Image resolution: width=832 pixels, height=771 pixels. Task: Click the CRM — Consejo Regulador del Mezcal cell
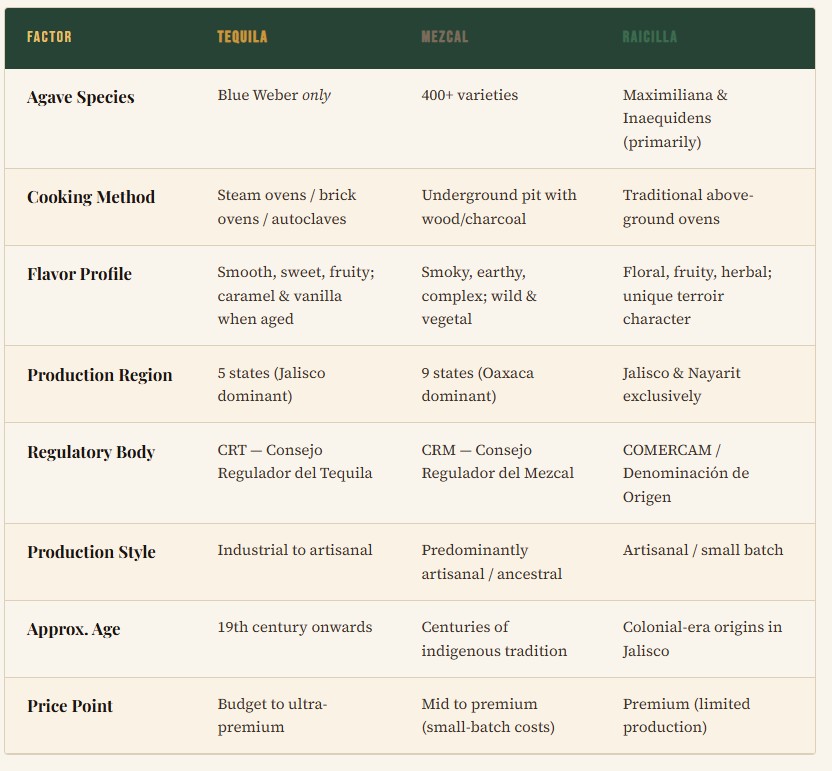498,461
